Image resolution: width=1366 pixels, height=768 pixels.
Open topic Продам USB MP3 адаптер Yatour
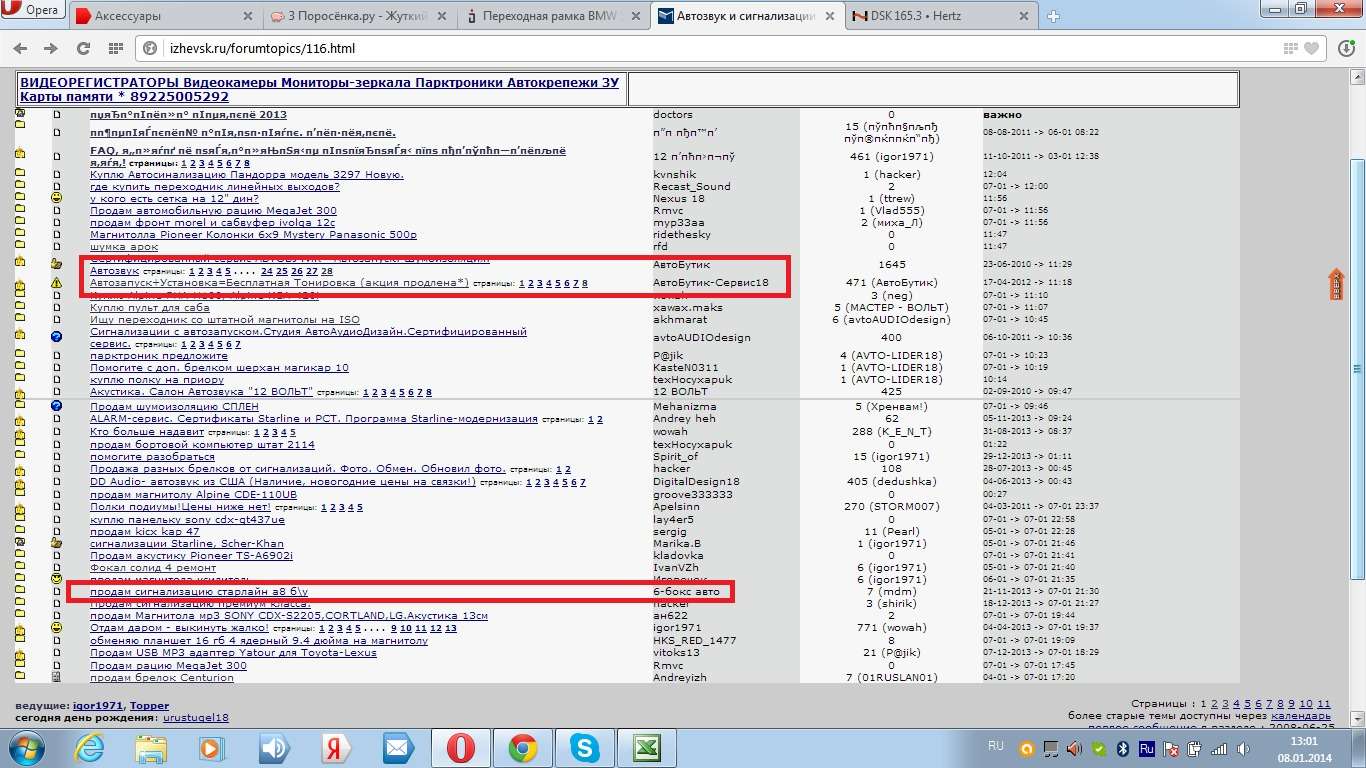point(233,652)
